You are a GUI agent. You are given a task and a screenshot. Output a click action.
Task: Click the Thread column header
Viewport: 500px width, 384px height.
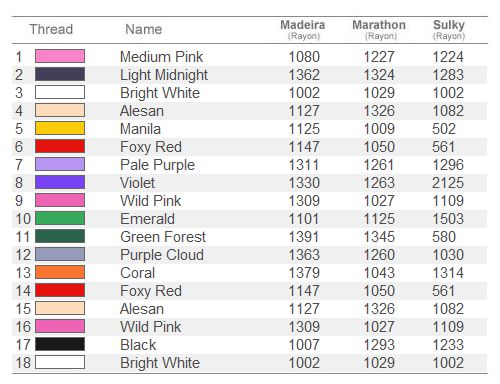pos(51,29)
